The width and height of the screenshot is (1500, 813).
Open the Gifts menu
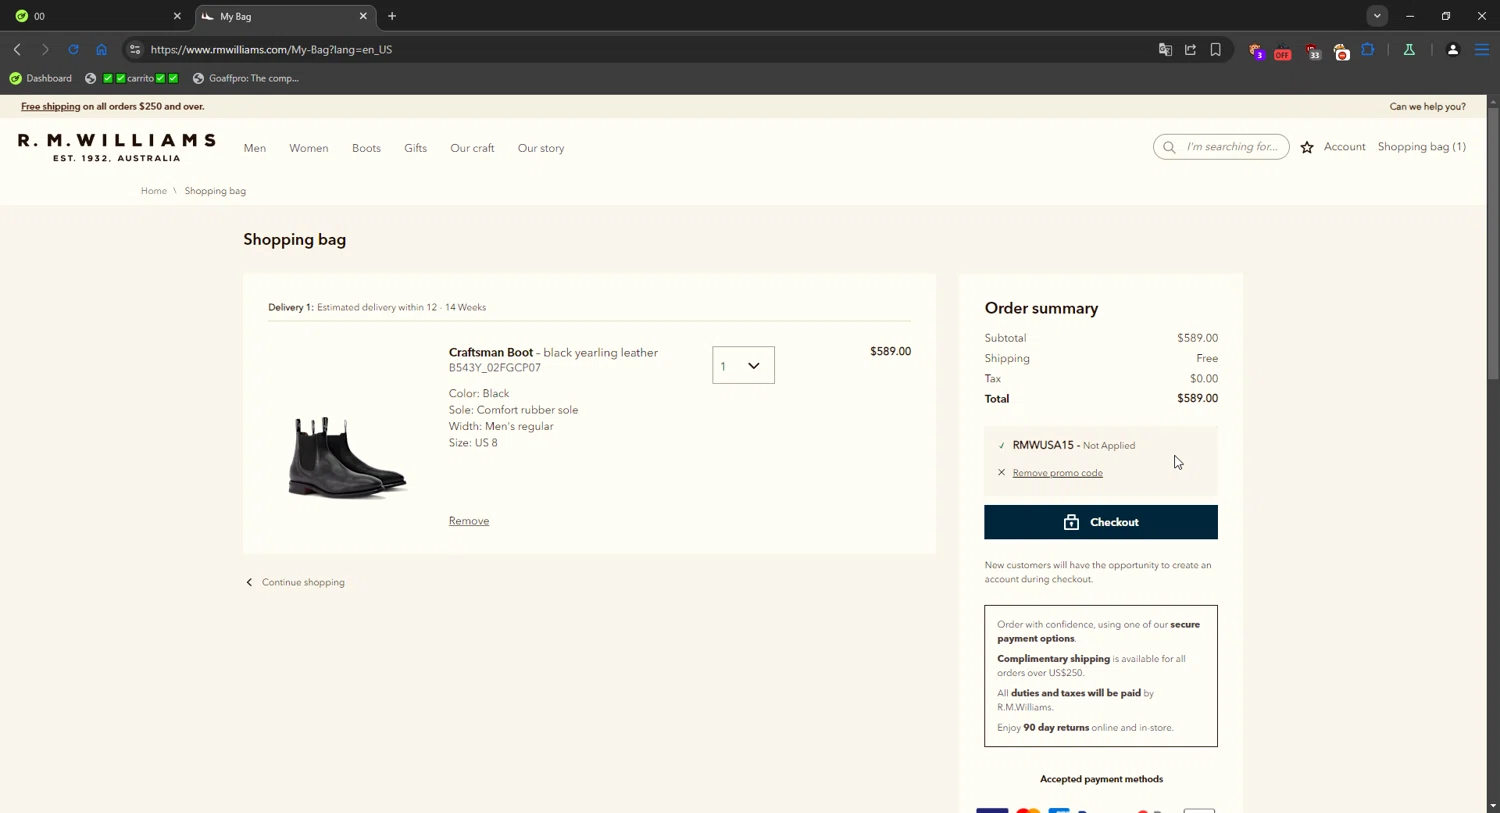tap(415, 148)
